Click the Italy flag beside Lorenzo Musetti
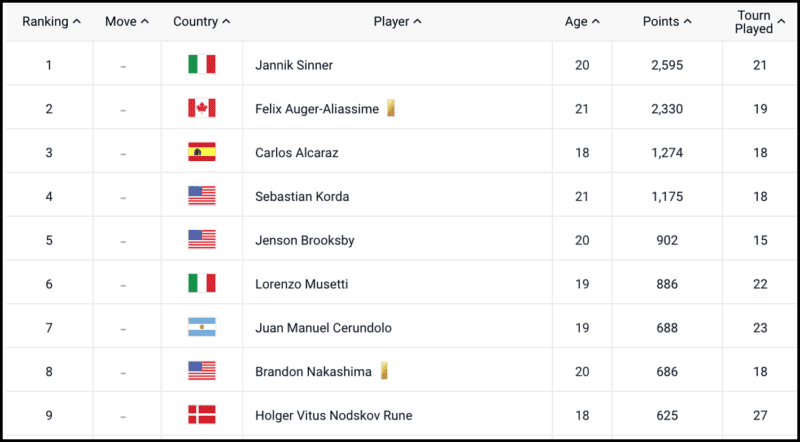The width and height of the screenshot is (800, 442). (202, 283)
